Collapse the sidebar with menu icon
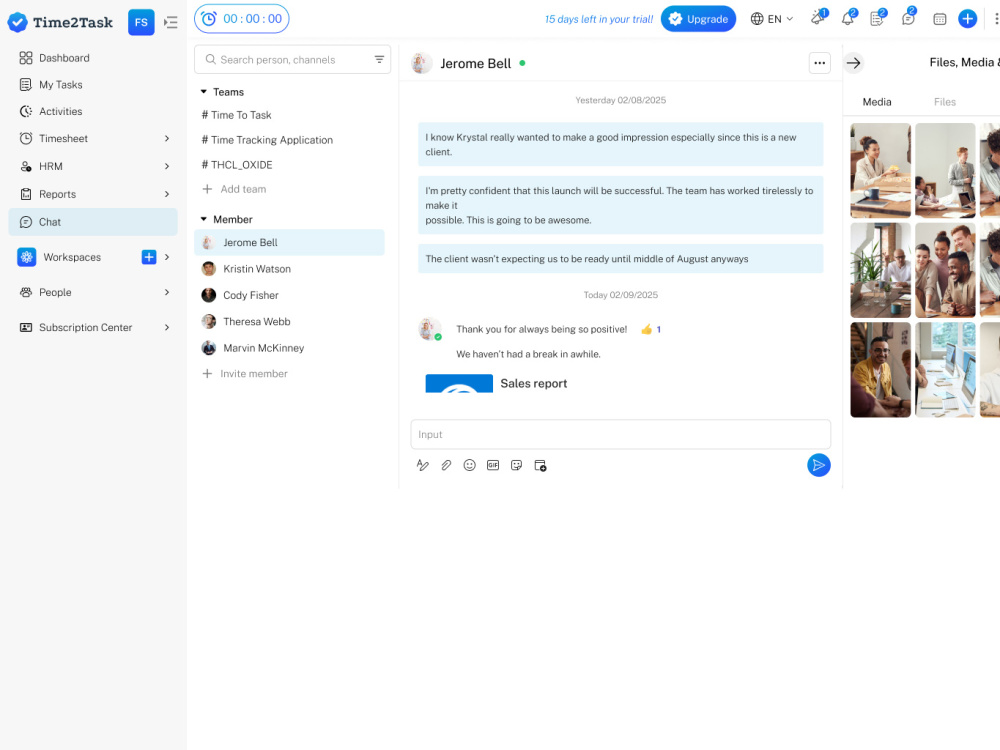 170,22
